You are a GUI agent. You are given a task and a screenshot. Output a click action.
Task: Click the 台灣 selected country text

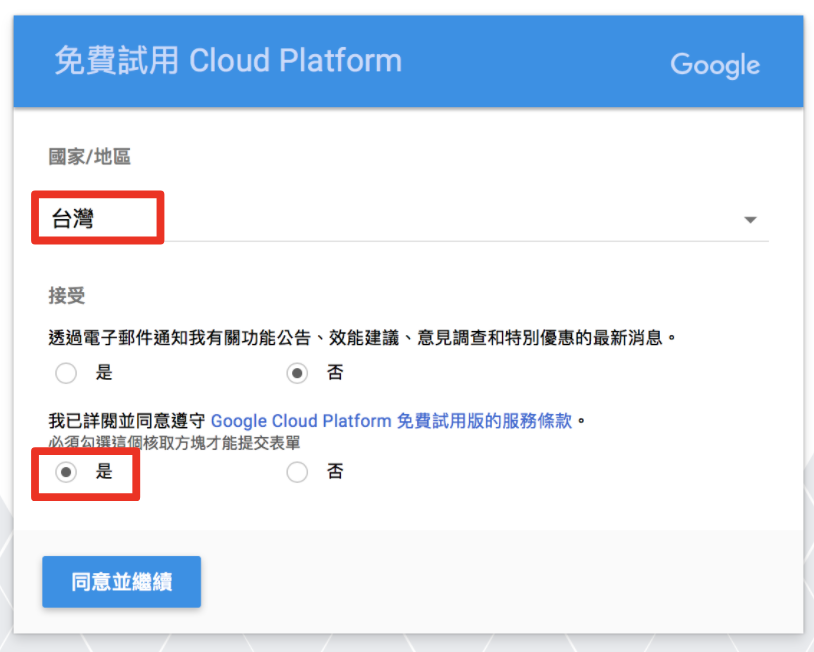73,219
